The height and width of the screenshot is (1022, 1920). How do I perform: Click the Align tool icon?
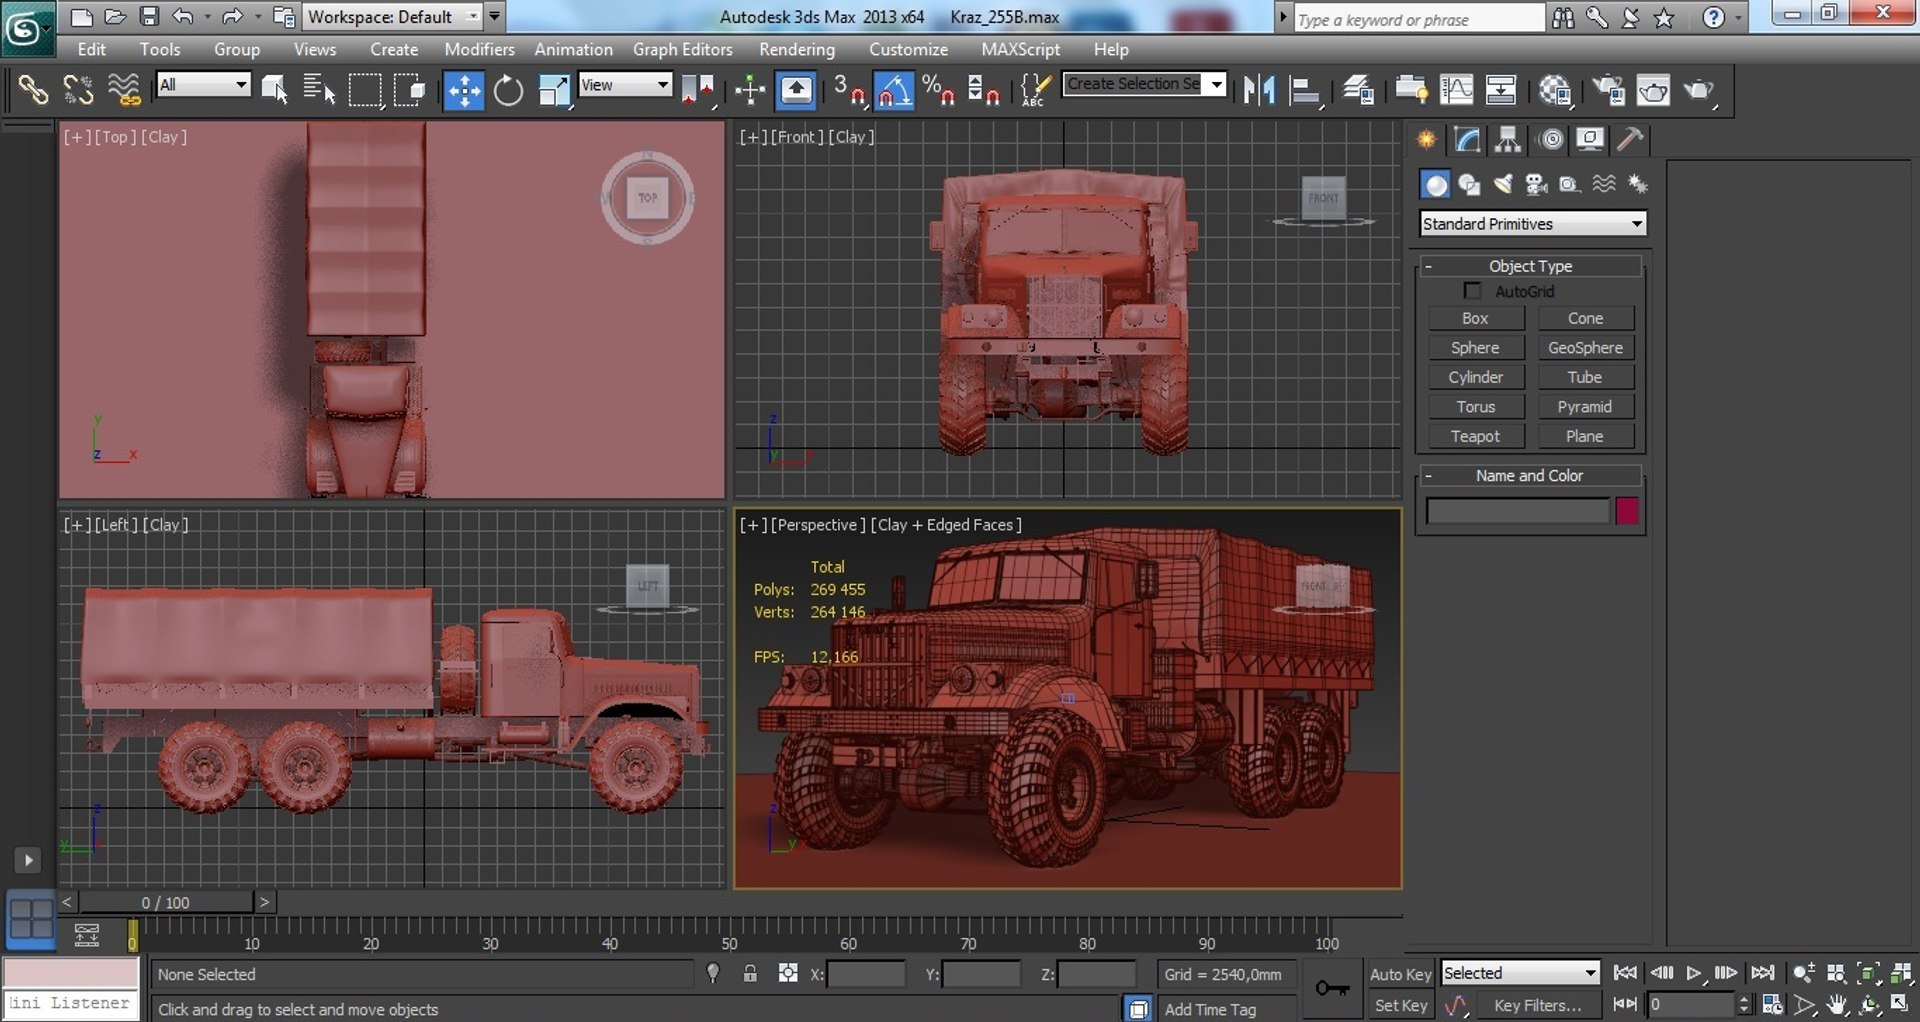[x=1305, y=91]
